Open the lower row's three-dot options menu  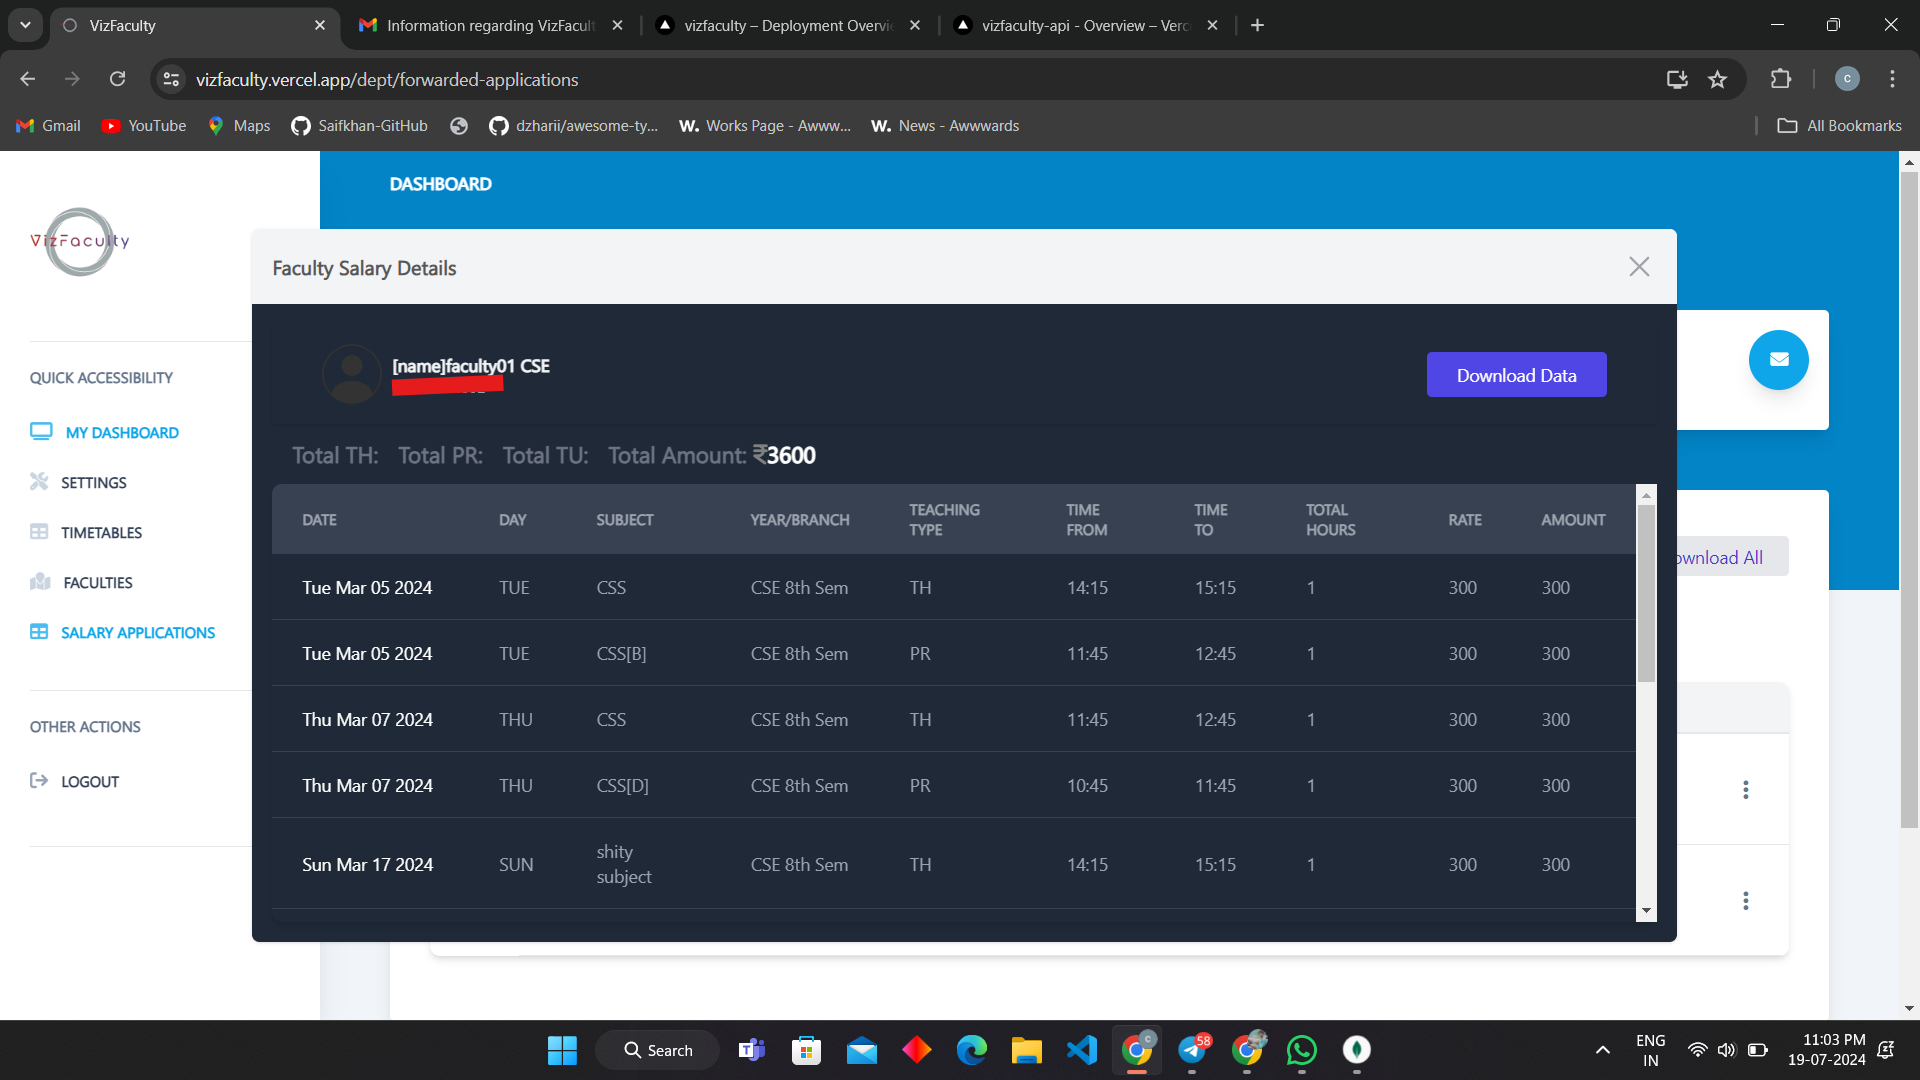coord(1745,901)
